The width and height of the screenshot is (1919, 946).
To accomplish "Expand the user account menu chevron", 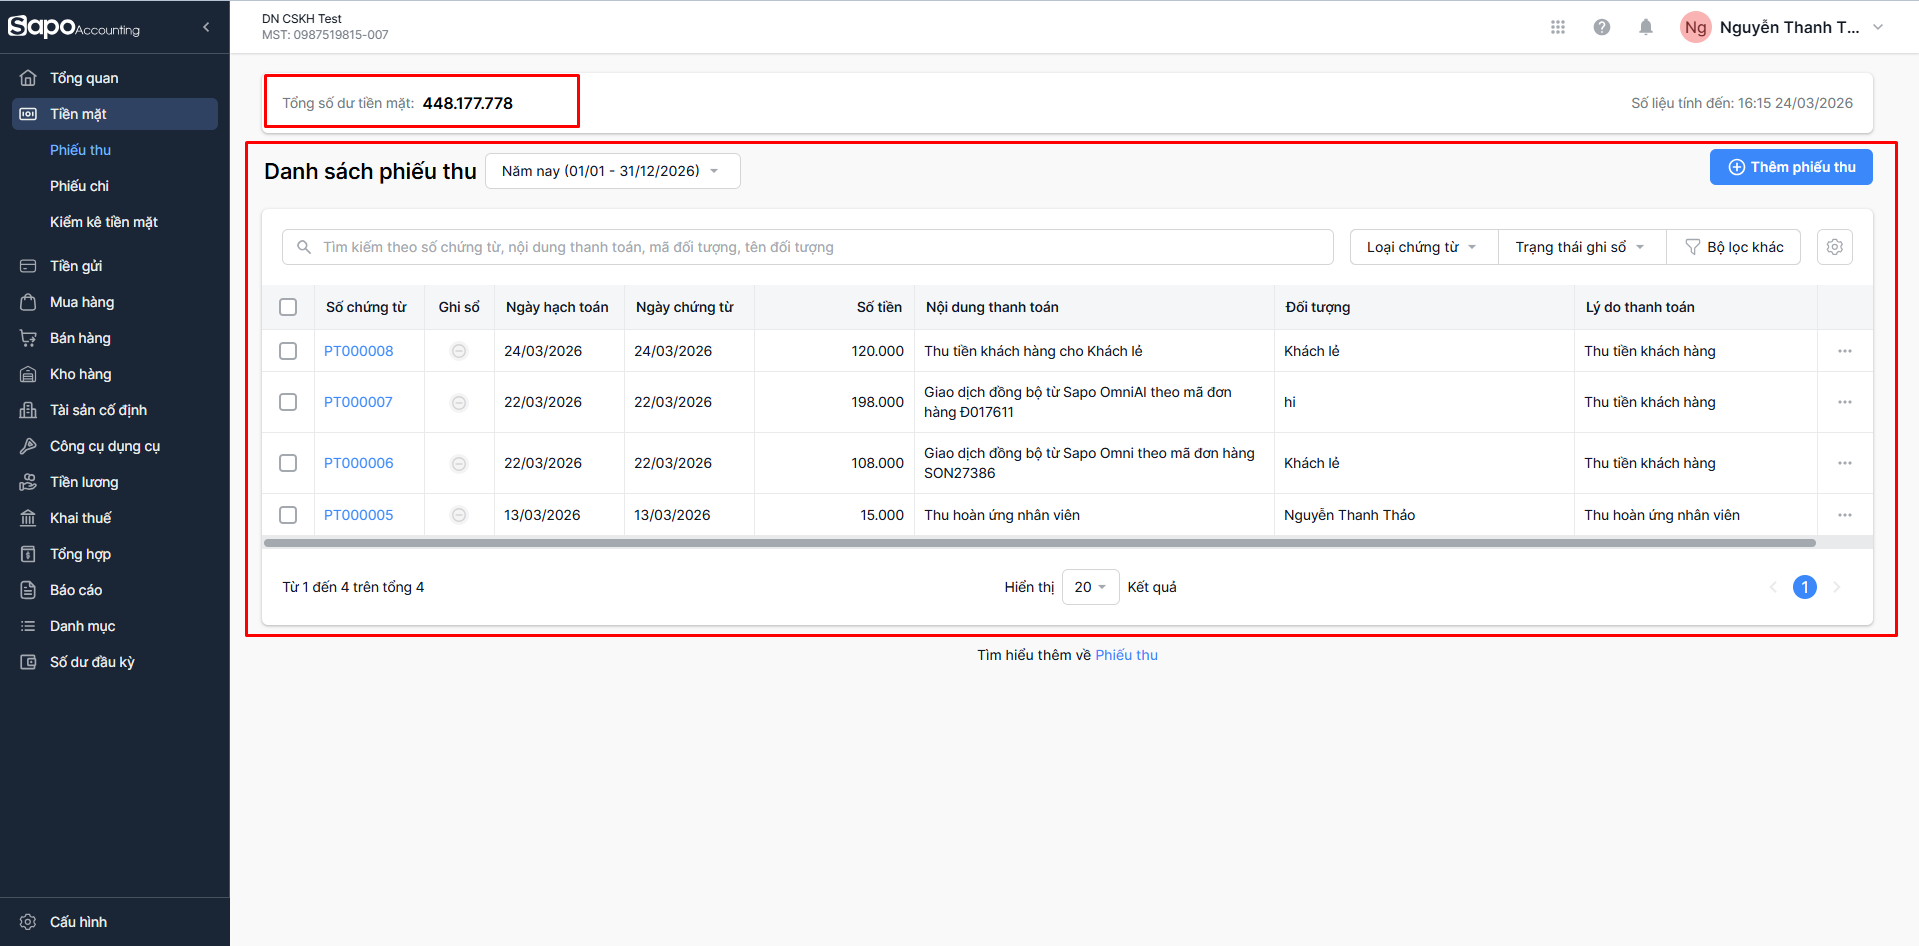I will click(x=1878, y=27).
